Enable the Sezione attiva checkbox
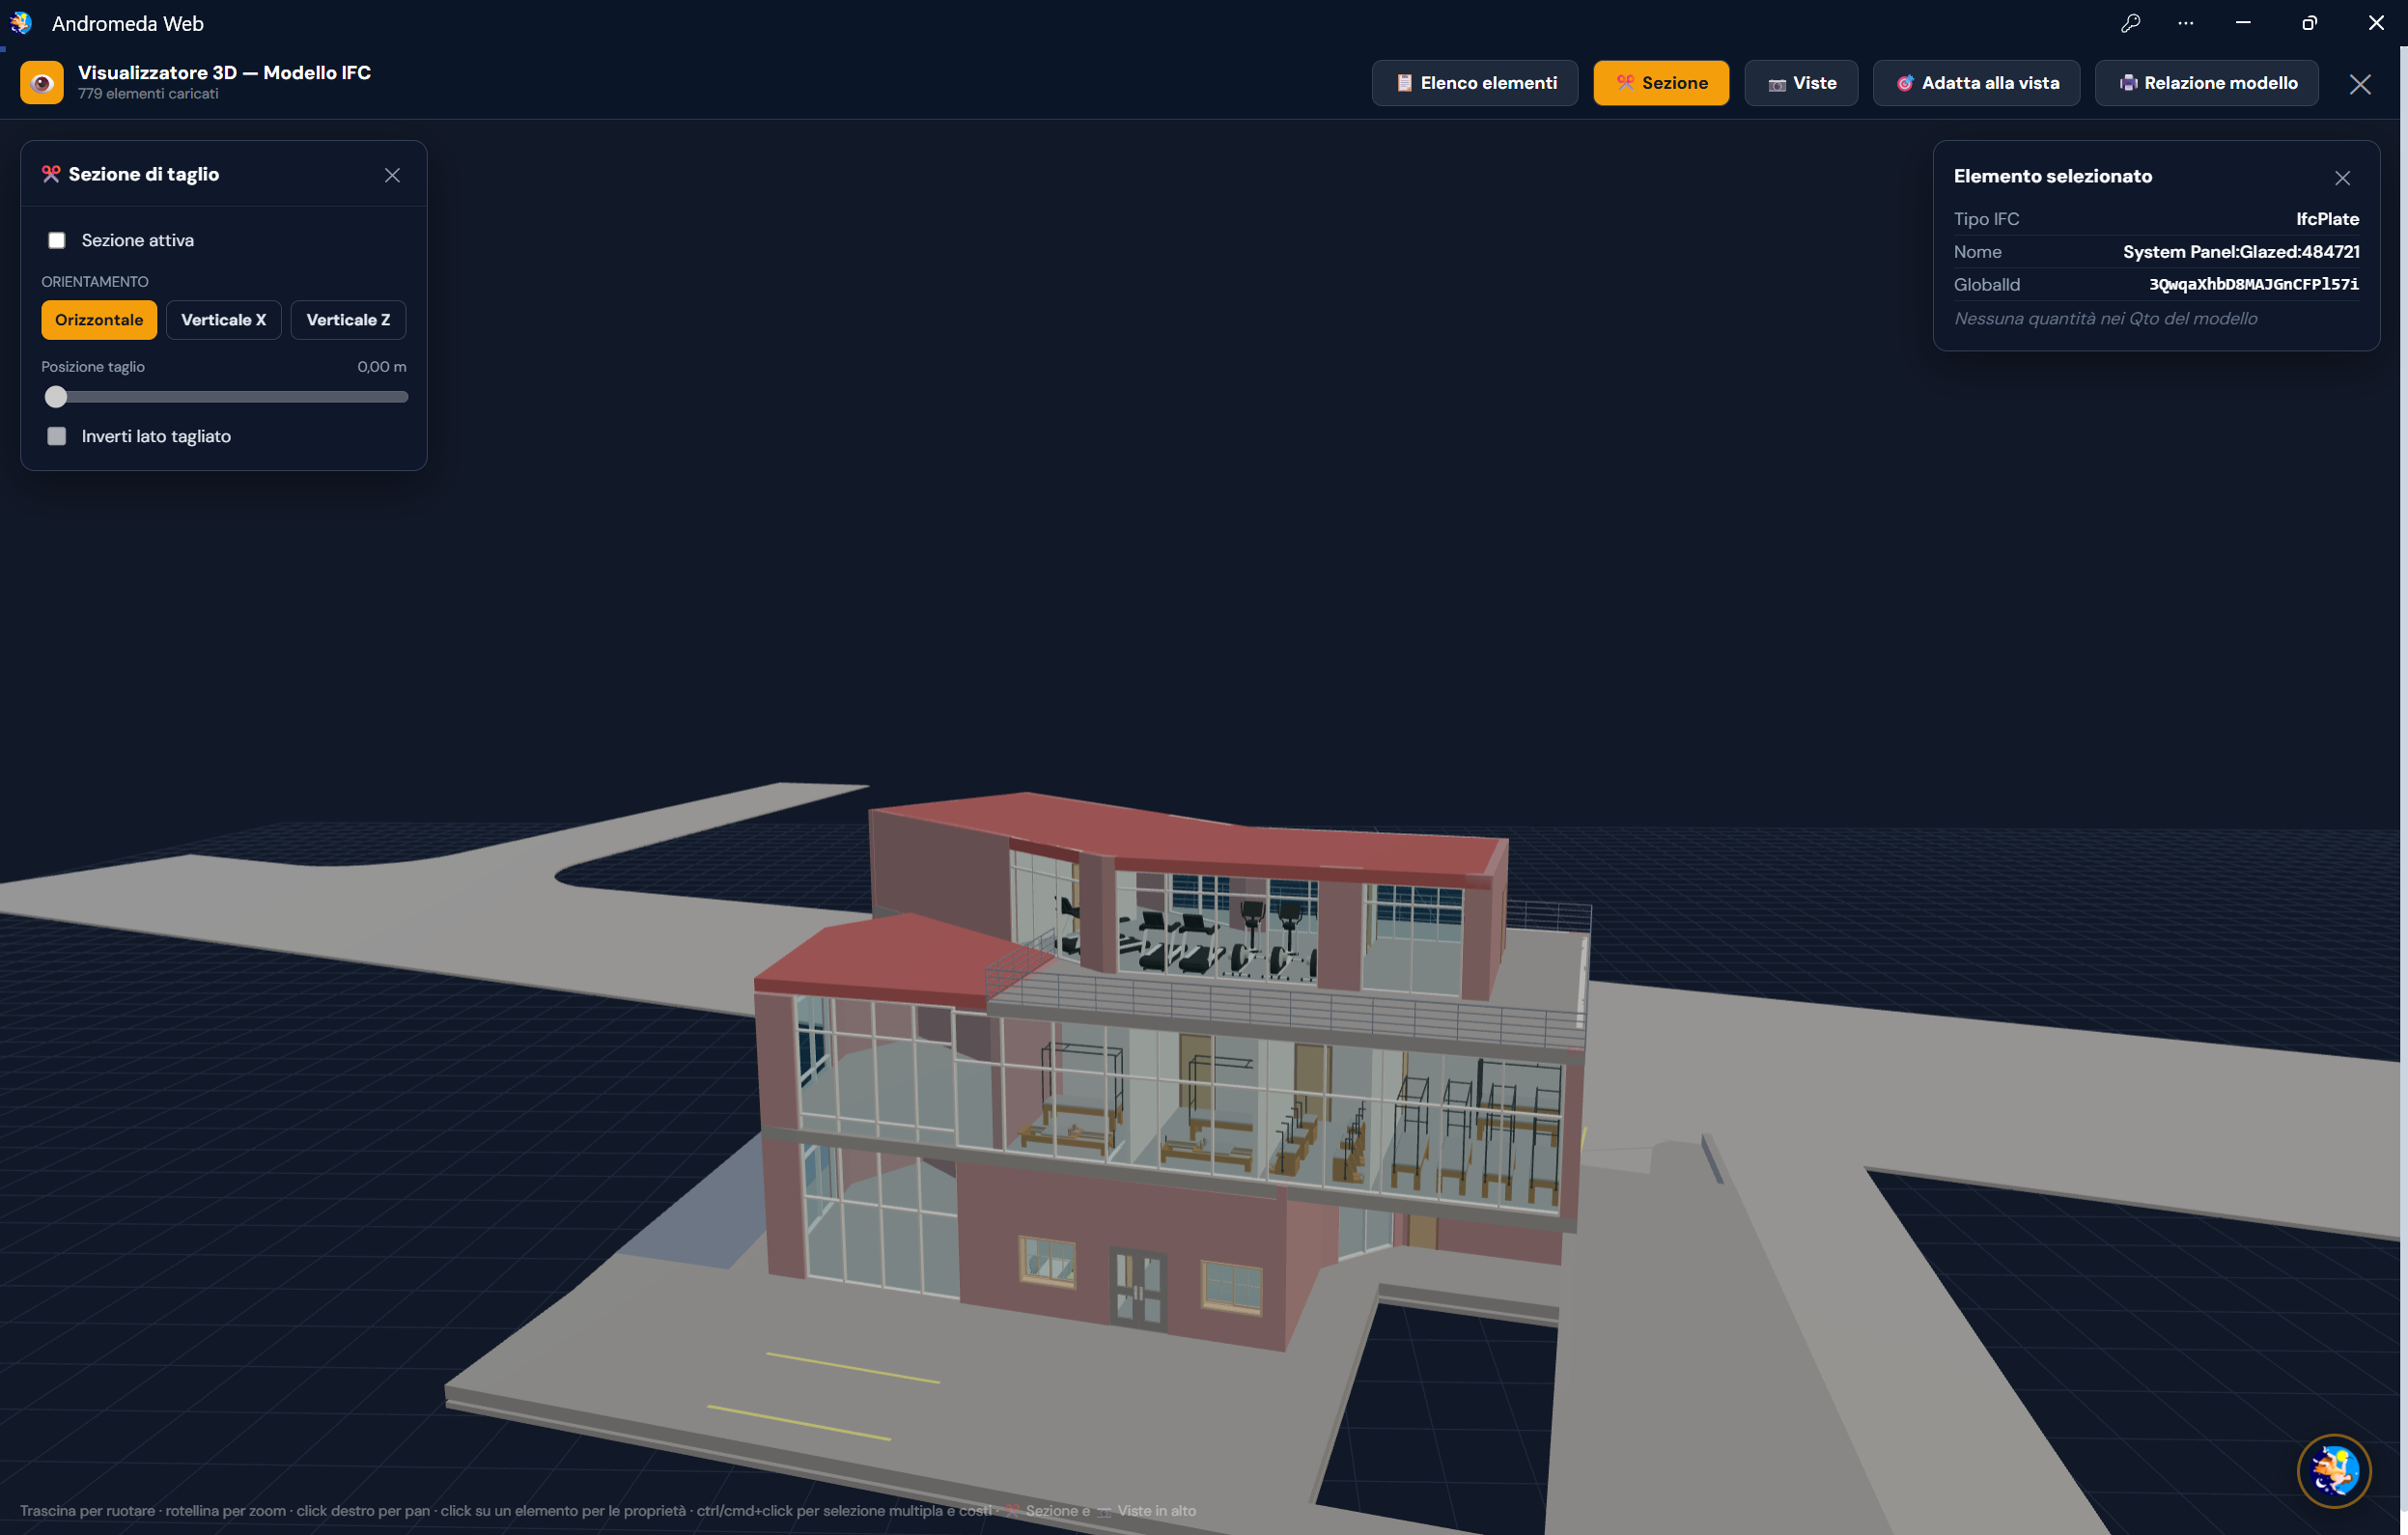 tap(57, 240)
